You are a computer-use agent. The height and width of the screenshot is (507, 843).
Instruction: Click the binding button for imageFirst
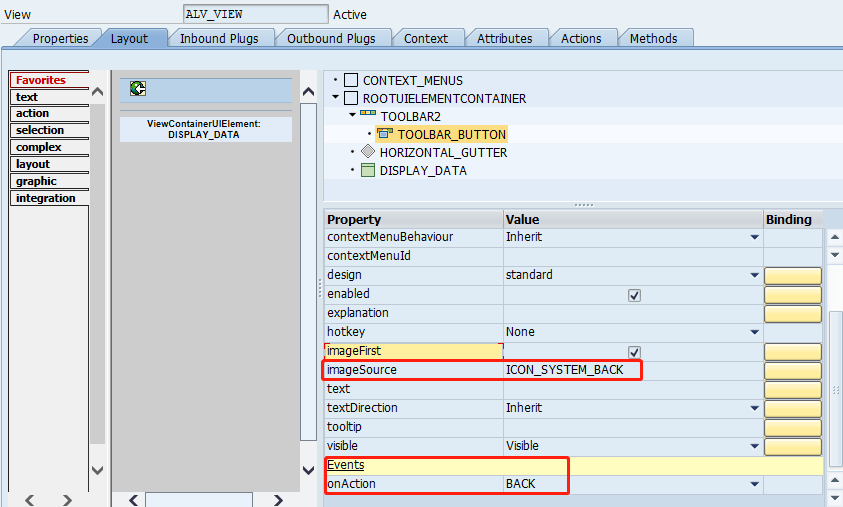793,352
